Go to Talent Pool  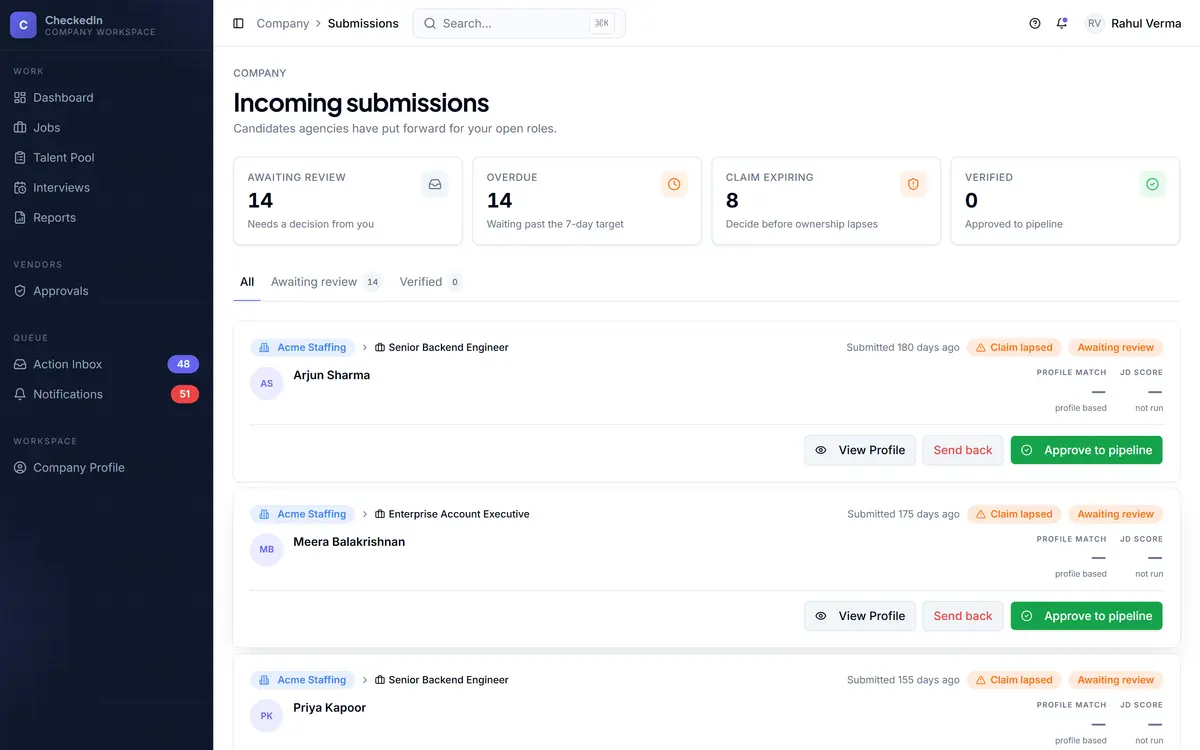pyautogui.click(x=106, y=157)
